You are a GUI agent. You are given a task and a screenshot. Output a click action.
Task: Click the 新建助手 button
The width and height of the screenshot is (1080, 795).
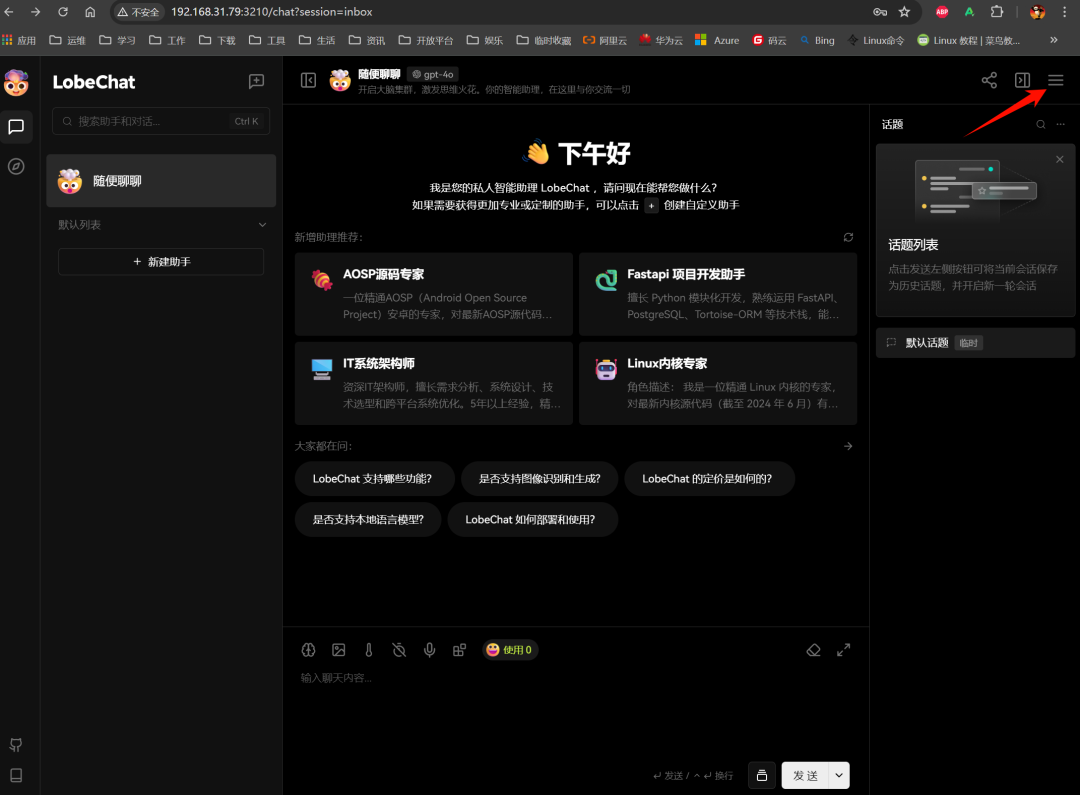tap(161, 262)
